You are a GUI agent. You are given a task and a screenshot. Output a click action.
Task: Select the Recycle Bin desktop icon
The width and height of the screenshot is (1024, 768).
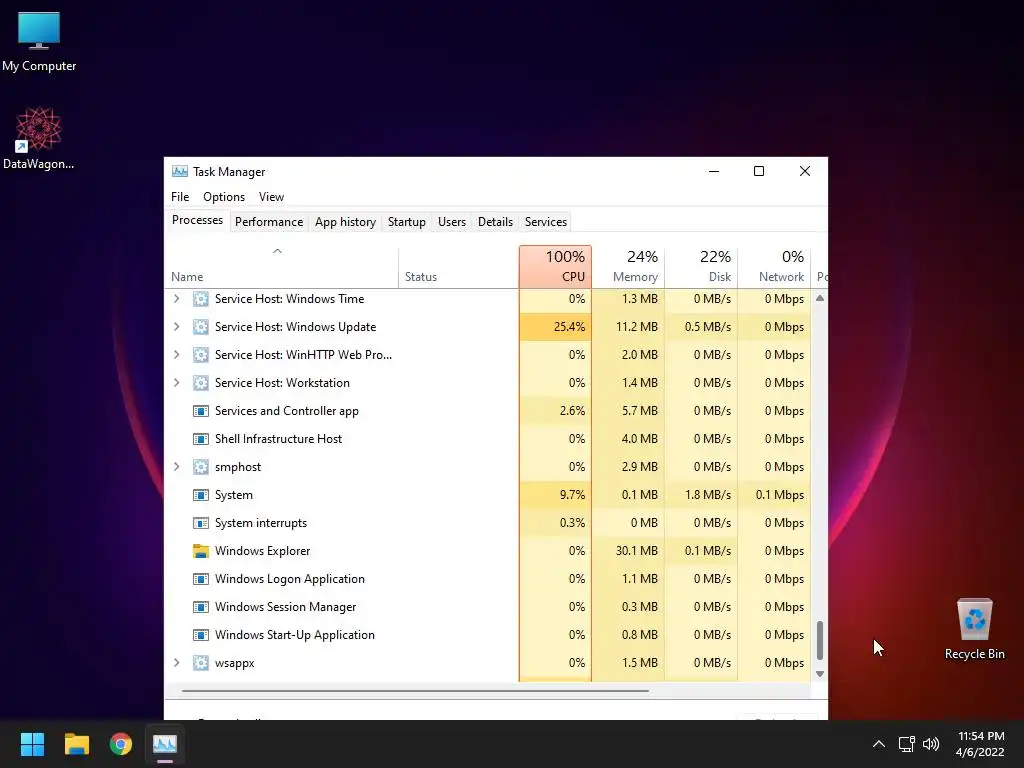[x=974, y=630]
